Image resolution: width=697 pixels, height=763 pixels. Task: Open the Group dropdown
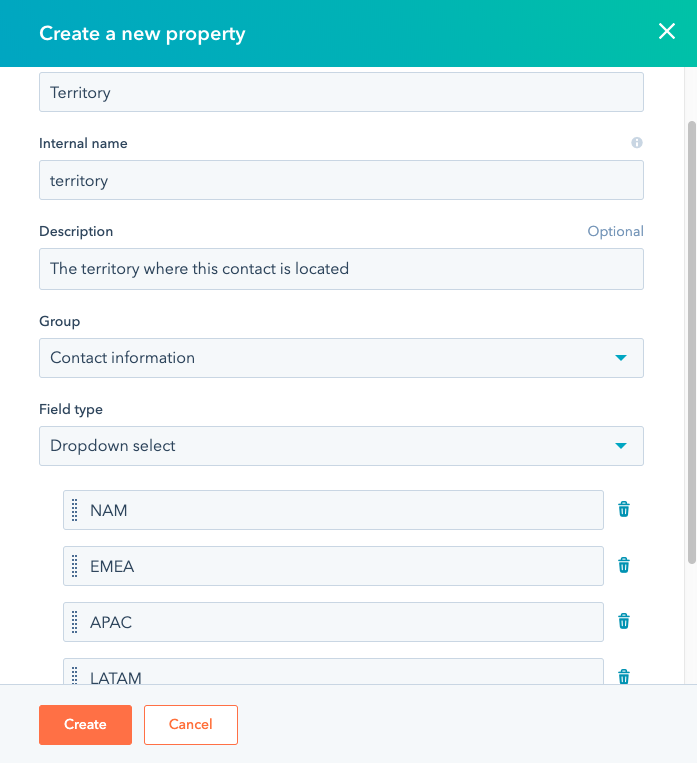pyautogui.click(x=340, y=358)
